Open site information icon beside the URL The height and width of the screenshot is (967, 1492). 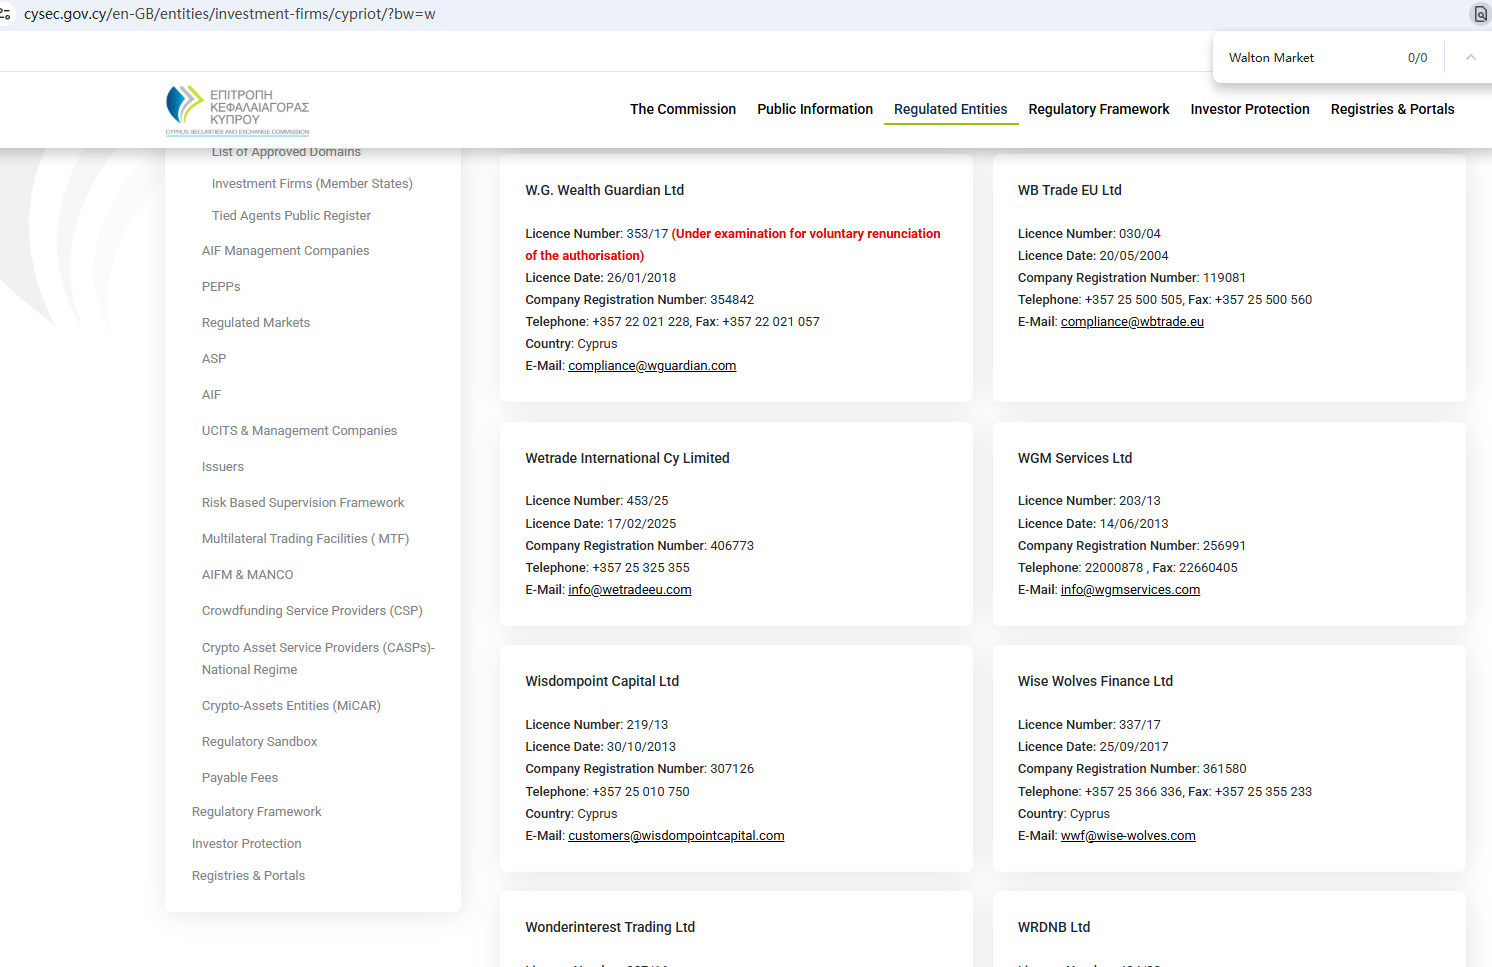[x=6, y=14]
